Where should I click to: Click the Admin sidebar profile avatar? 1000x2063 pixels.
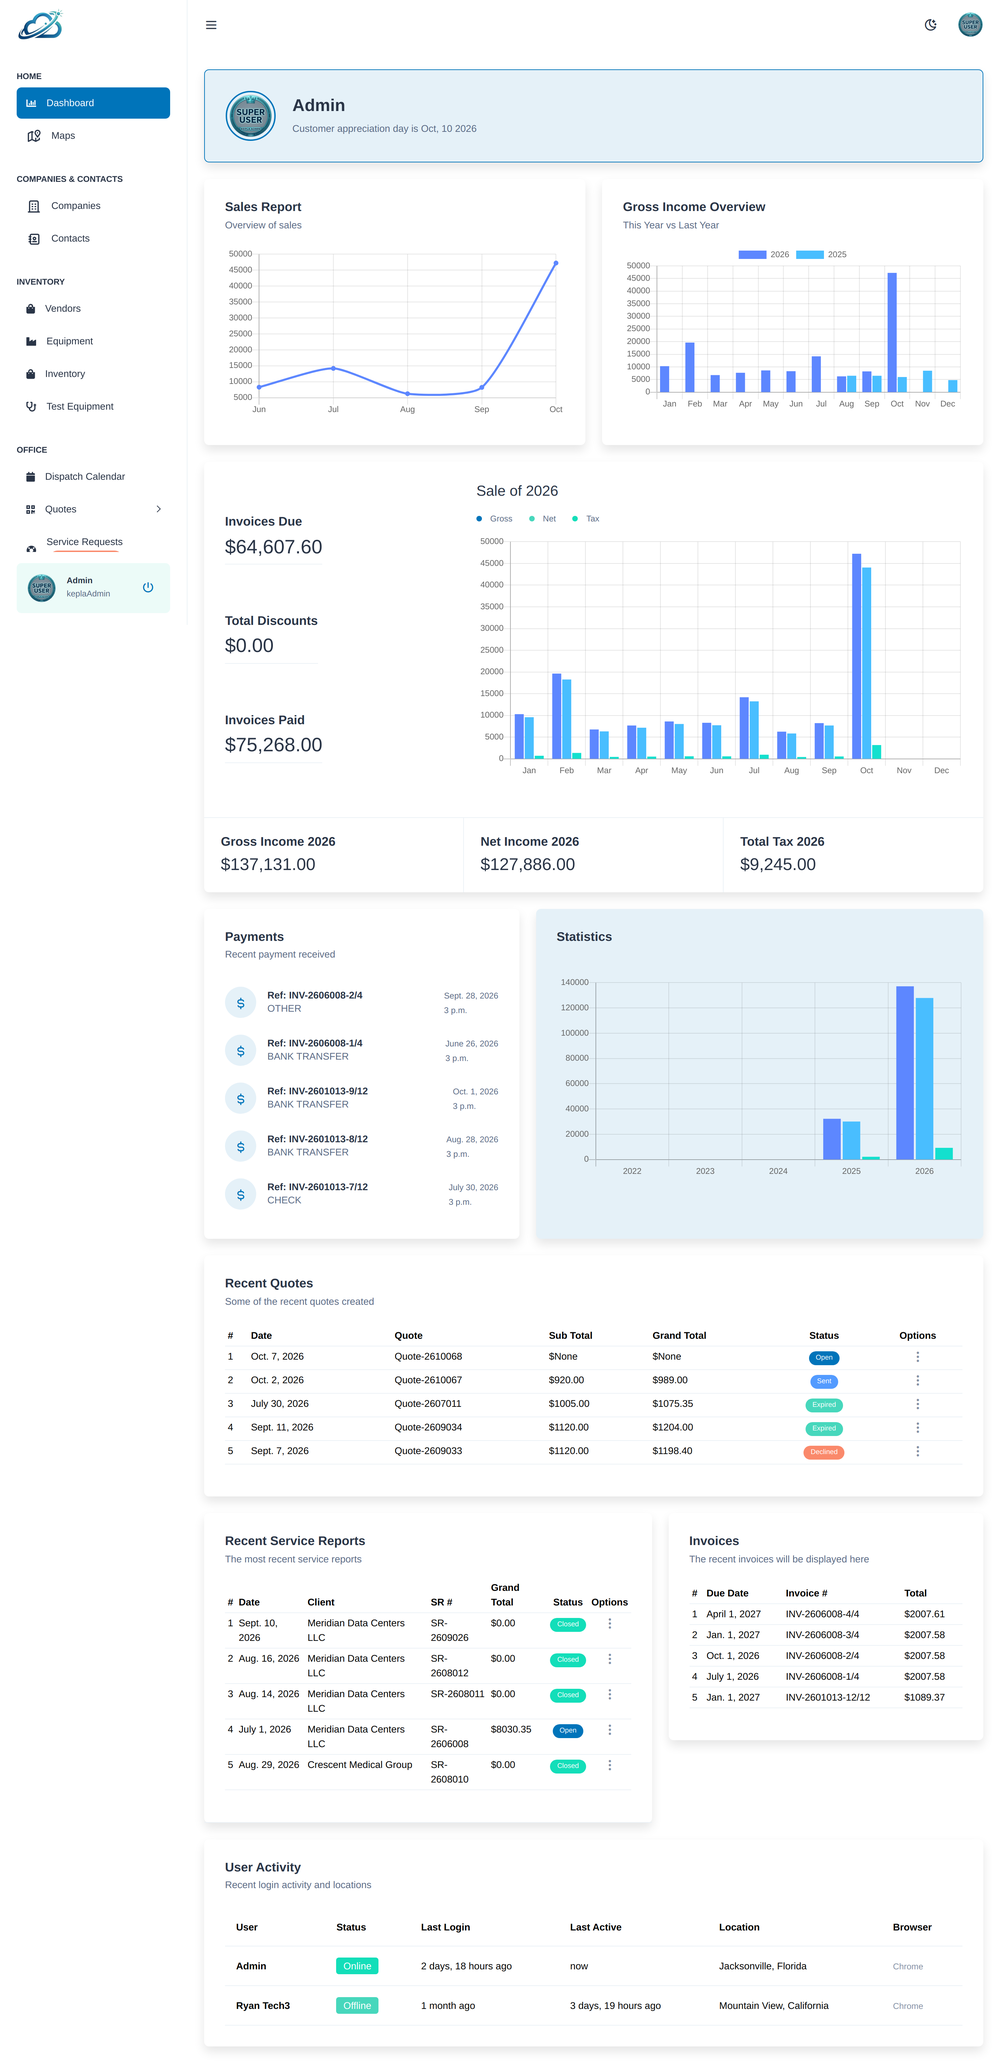(x=42, y=588)
